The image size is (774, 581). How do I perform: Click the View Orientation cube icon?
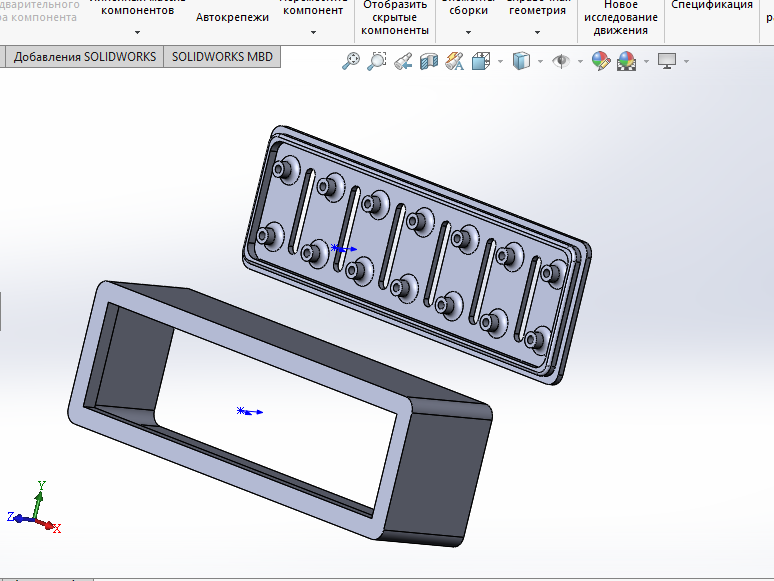tap(480, 62)
